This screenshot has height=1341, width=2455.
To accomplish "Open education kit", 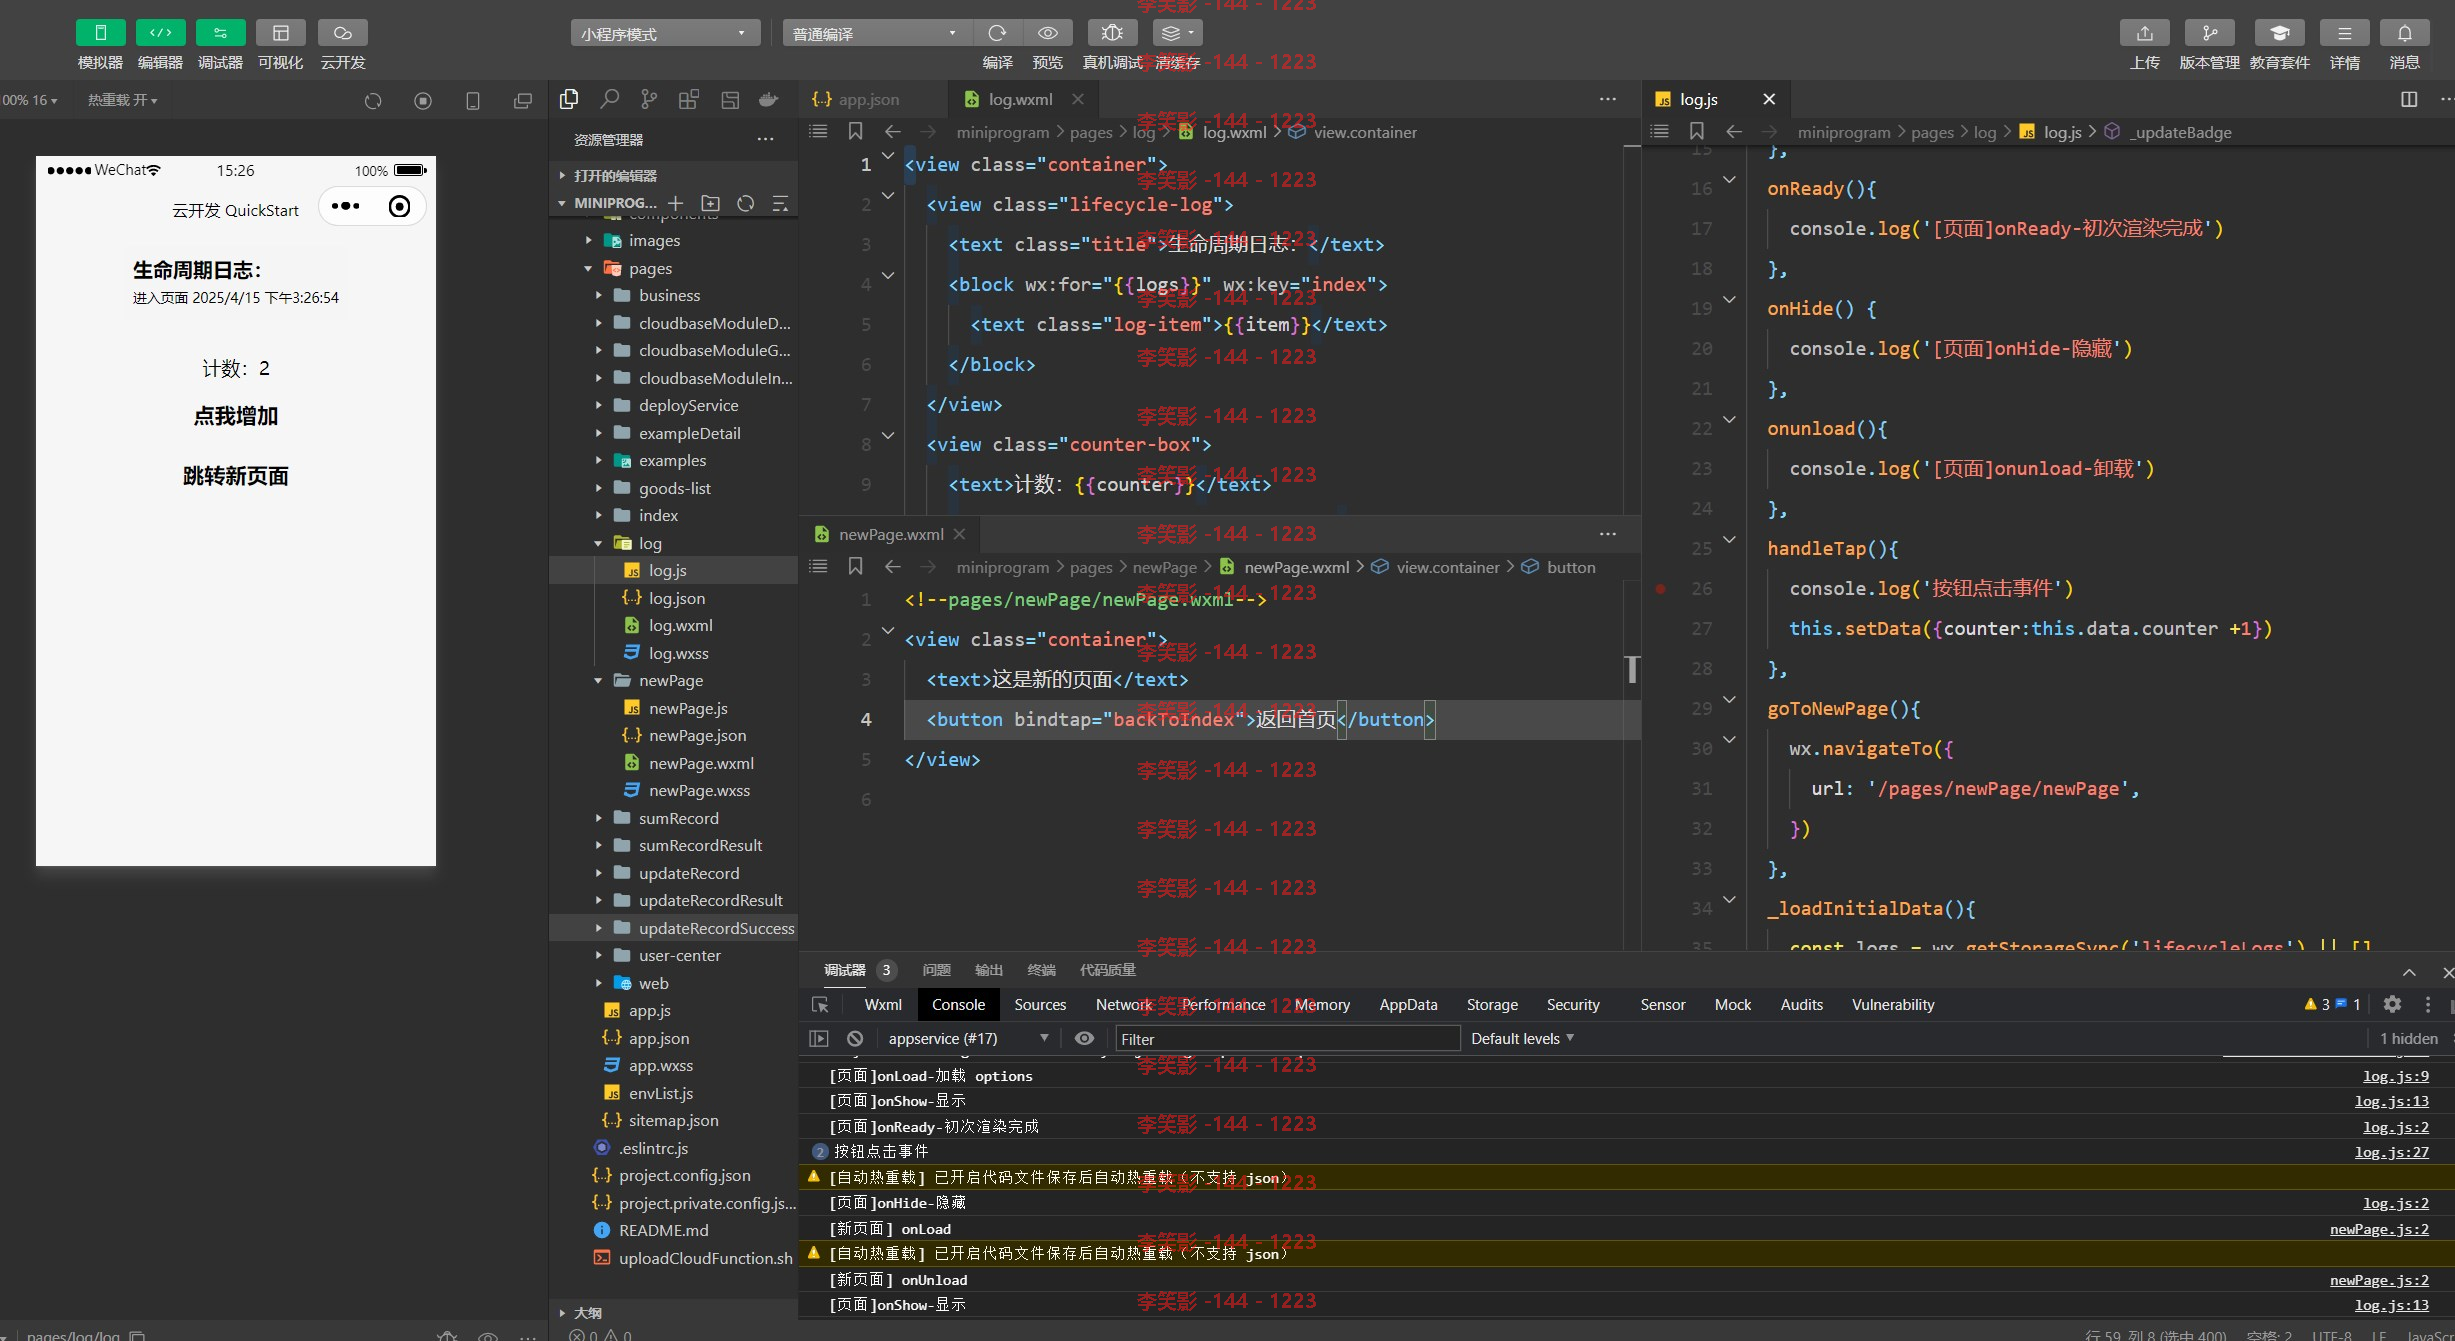I will click(x=2280, y=33).
